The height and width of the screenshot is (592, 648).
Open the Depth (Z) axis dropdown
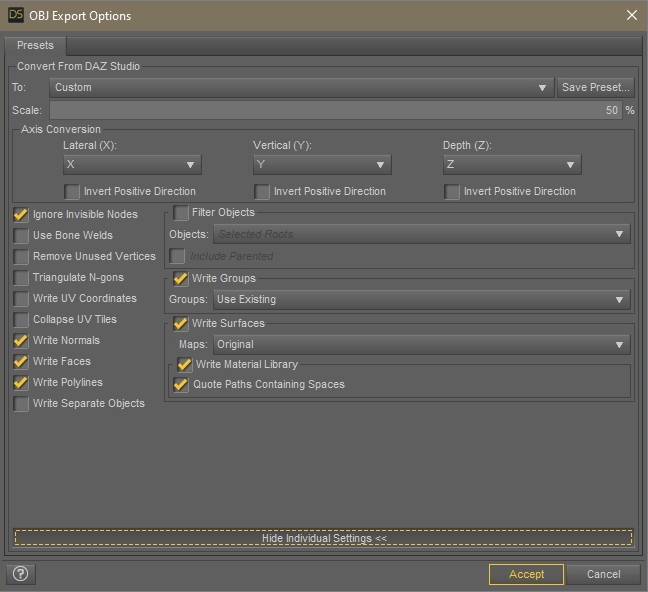[512, 165]
